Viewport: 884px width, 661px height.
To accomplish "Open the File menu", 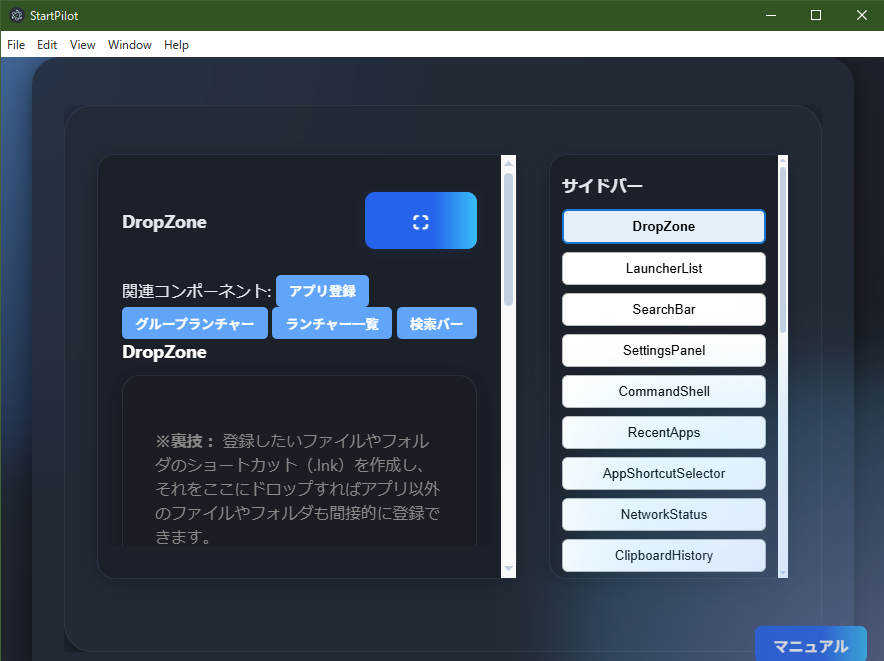I will click(15, 44).
